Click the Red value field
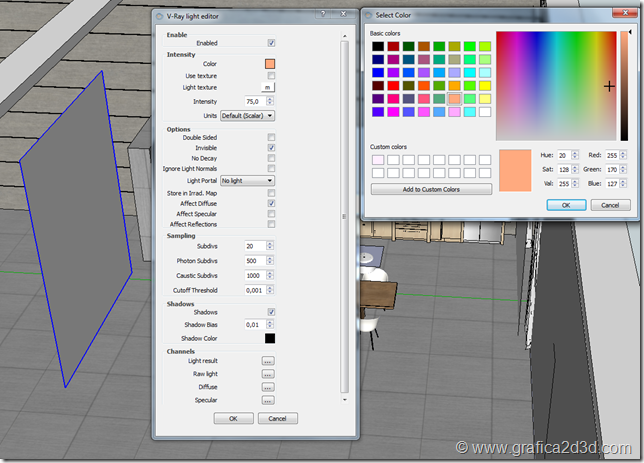This screenshot has height=463, width=644. click(612, 155)
